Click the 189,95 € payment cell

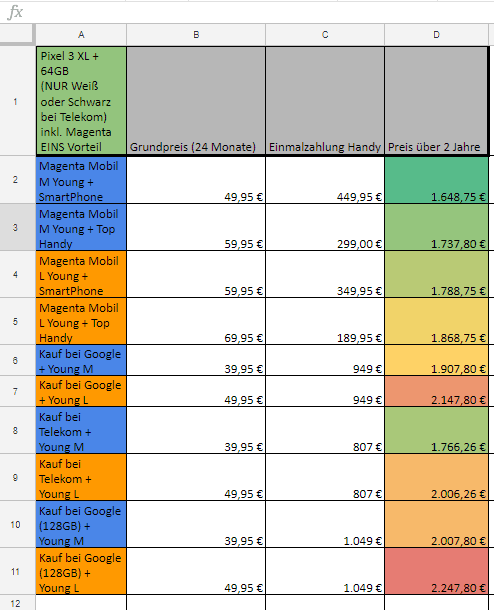[x=325, y=321]
